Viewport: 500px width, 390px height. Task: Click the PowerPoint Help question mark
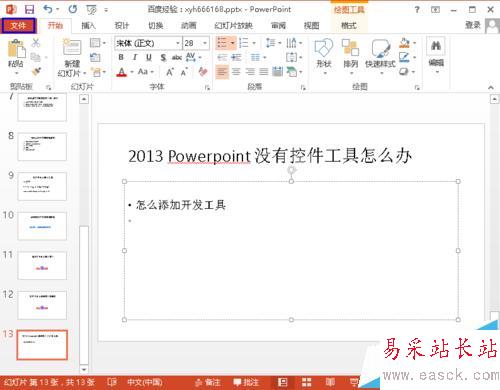point(417,10)
